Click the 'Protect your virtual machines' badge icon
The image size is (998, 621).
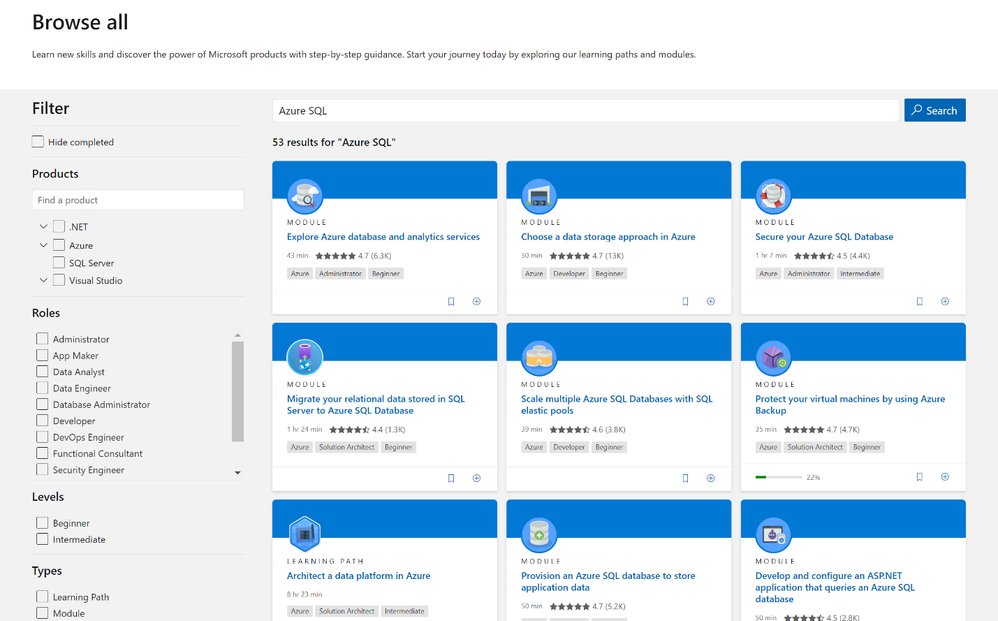(773, 358)
